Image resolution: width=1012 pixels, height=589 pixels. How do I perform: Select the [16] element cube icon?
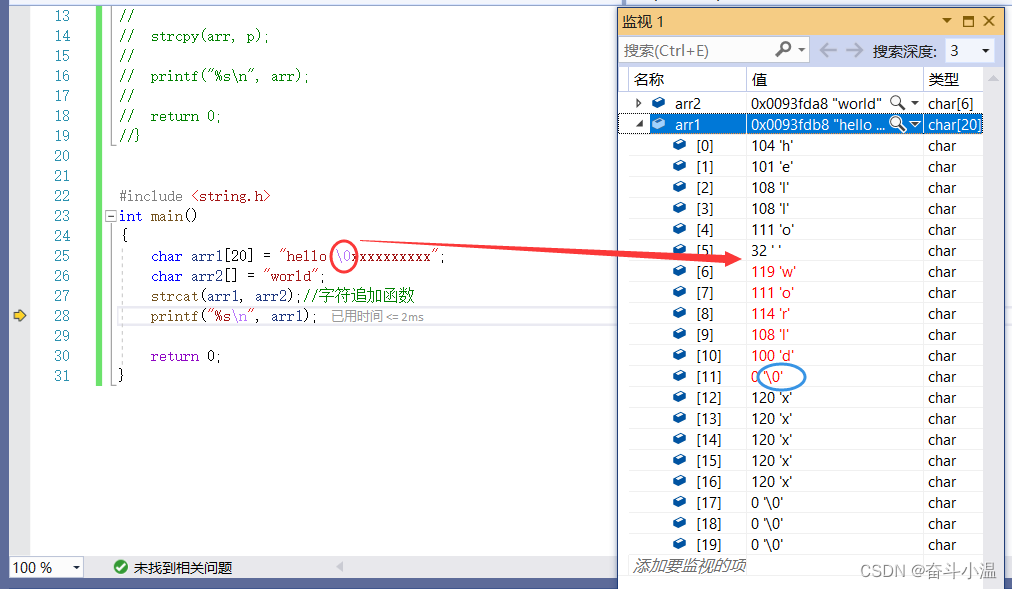tap(680, 481)
